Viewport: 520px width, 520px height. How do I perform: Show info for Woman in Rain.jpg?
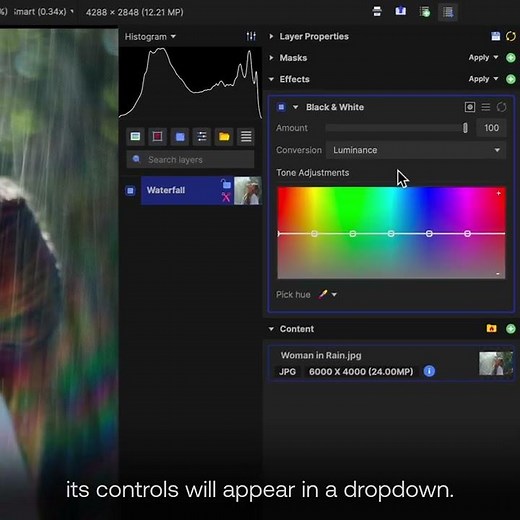[429, 371]
